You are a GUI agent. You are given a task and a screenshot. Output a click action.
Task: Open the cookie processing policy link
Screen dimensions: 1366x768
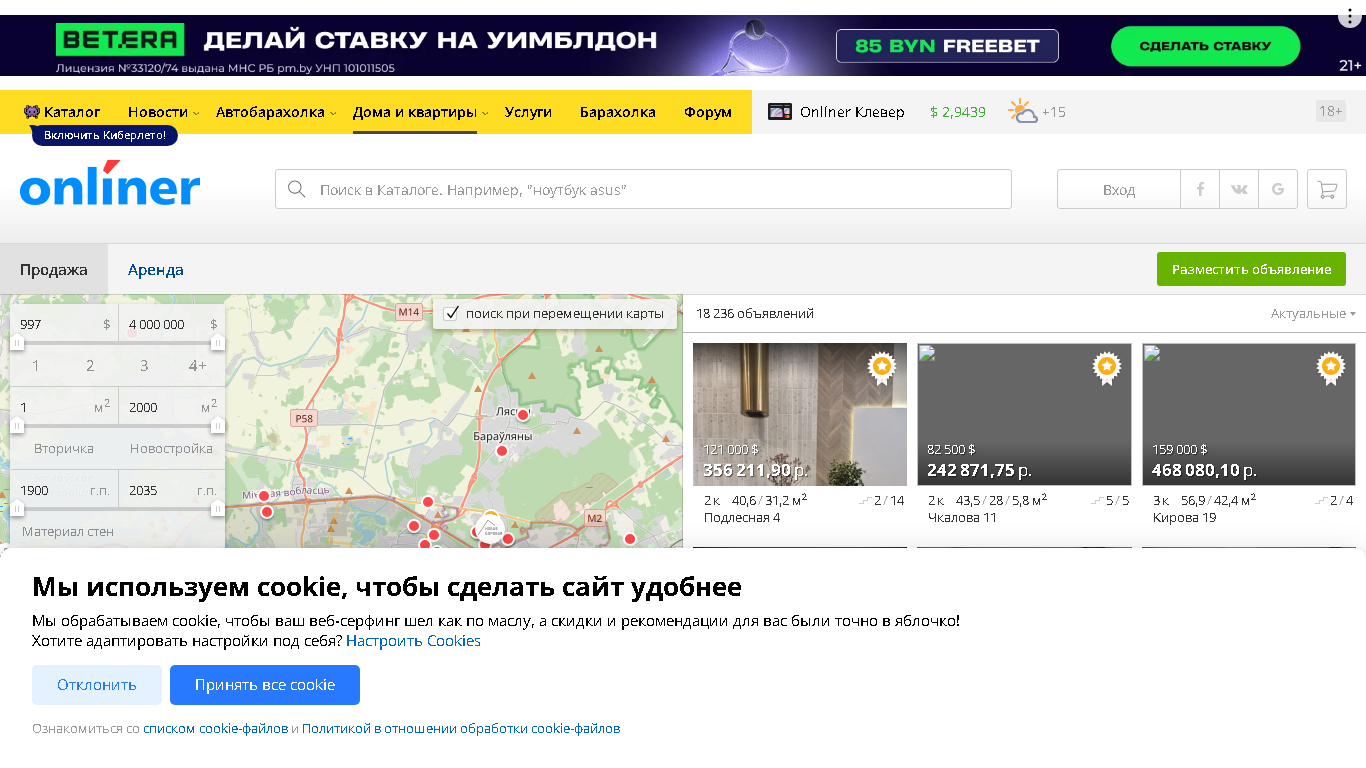[x=461, y=729]
